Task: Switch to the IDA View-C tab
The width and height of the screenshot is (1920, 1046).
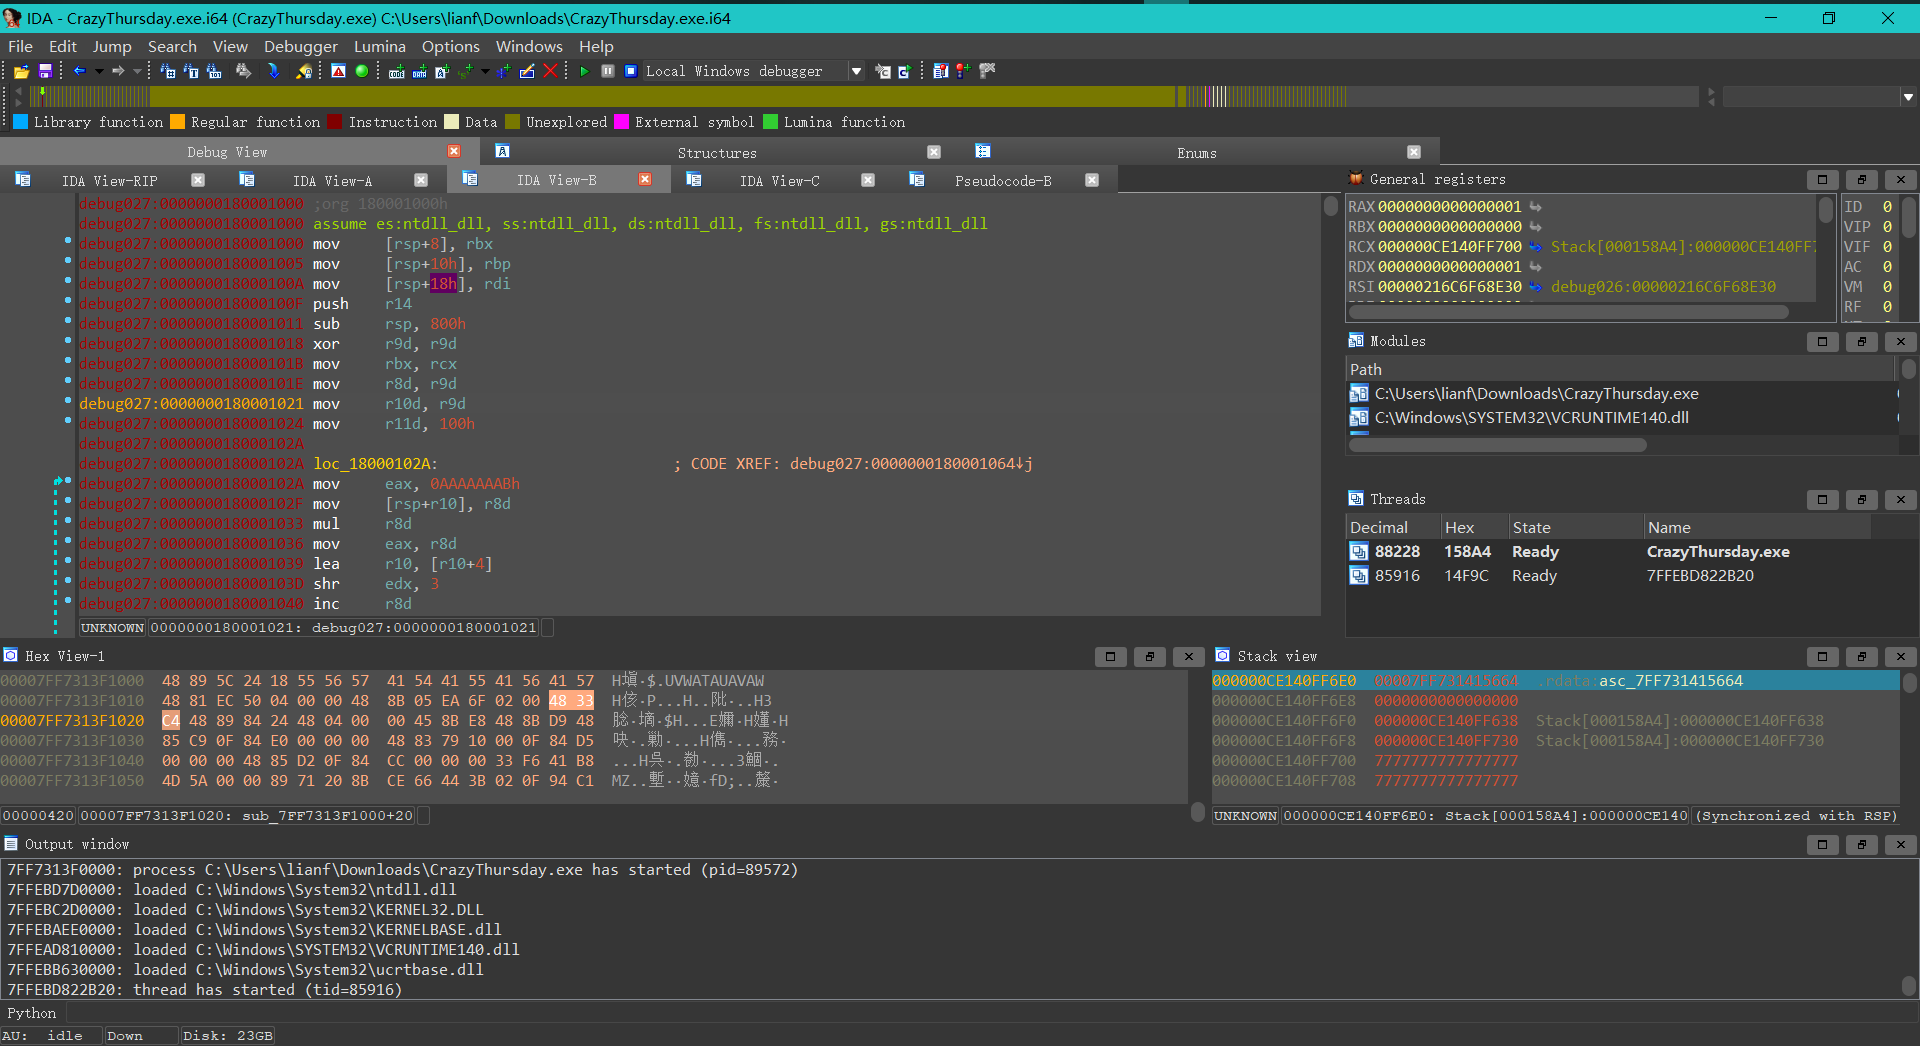Action: (x=780, y=181)
